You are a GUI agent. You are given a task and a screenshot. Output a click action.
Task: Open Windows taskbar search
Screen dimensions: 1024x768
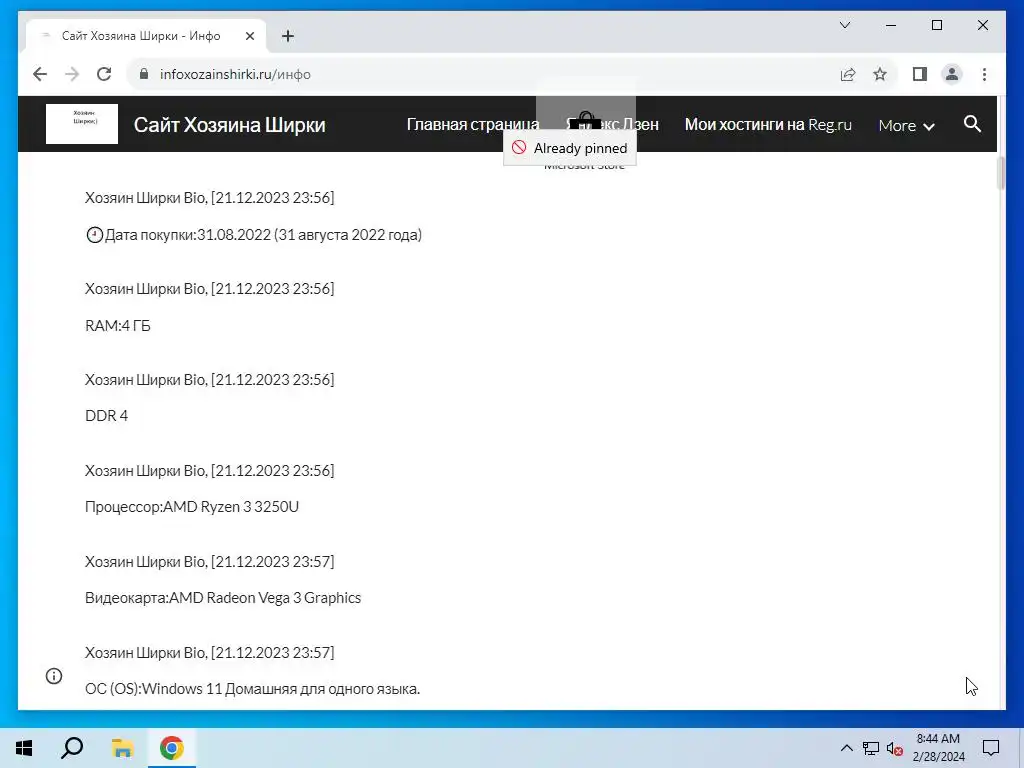(x=72, y=748)
